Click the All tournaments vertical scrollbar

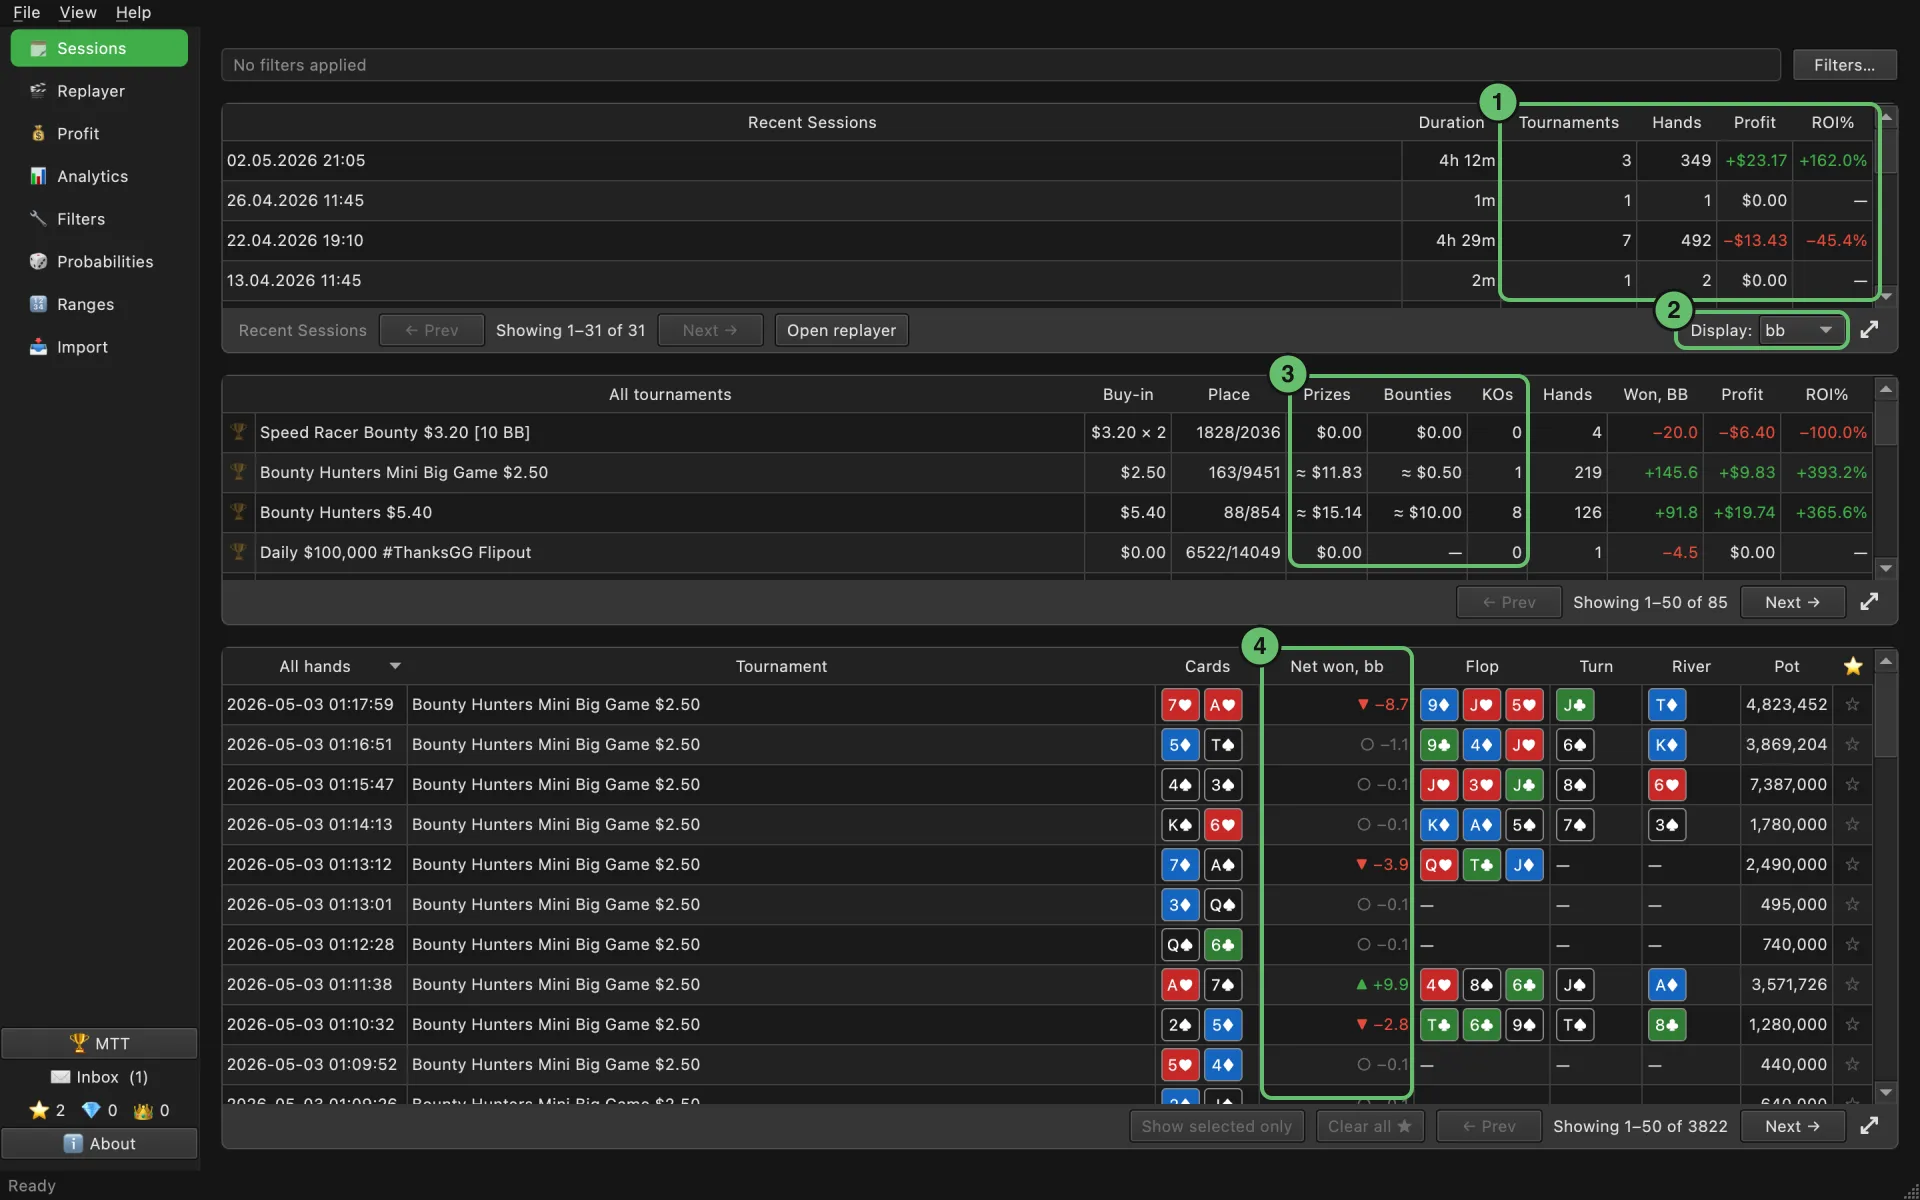coord(1886,477)
